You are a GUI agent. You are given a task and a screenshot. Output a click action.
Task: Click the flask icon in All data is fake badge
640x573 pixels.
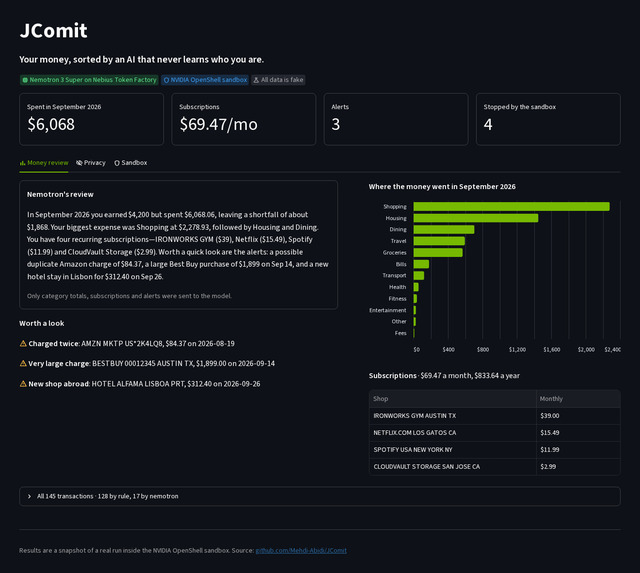click(256, 80)
